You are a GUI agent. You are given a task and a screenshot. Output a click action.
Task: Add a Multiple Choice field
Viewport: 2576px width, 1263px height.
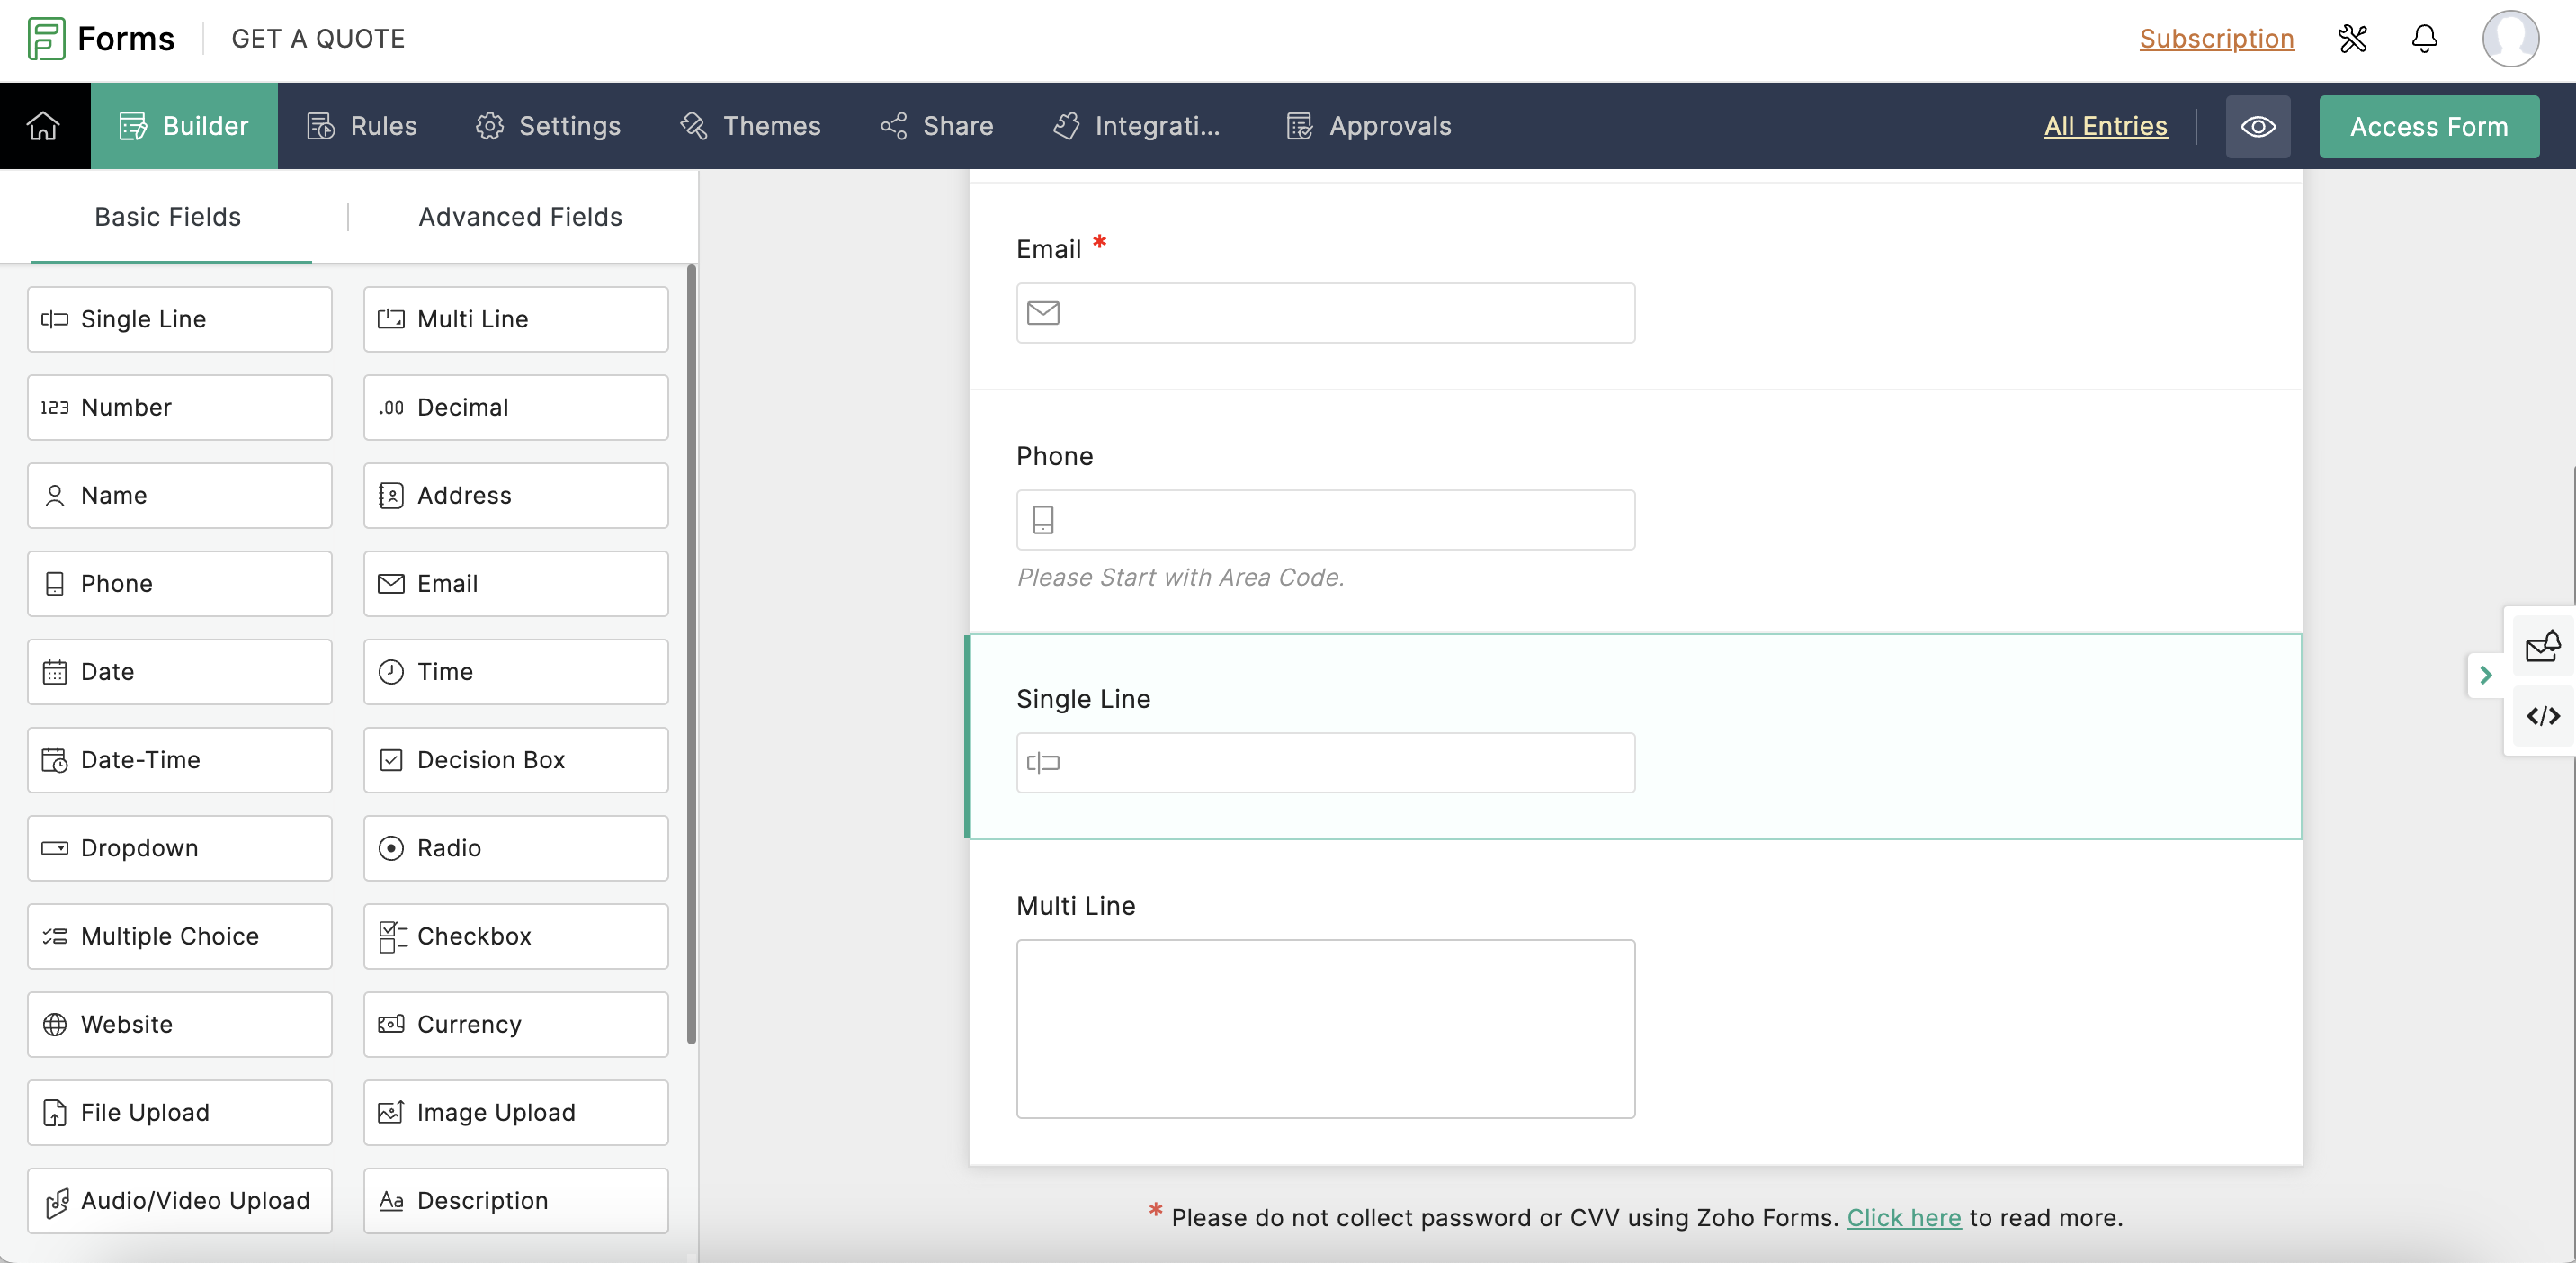coord(179,936)
